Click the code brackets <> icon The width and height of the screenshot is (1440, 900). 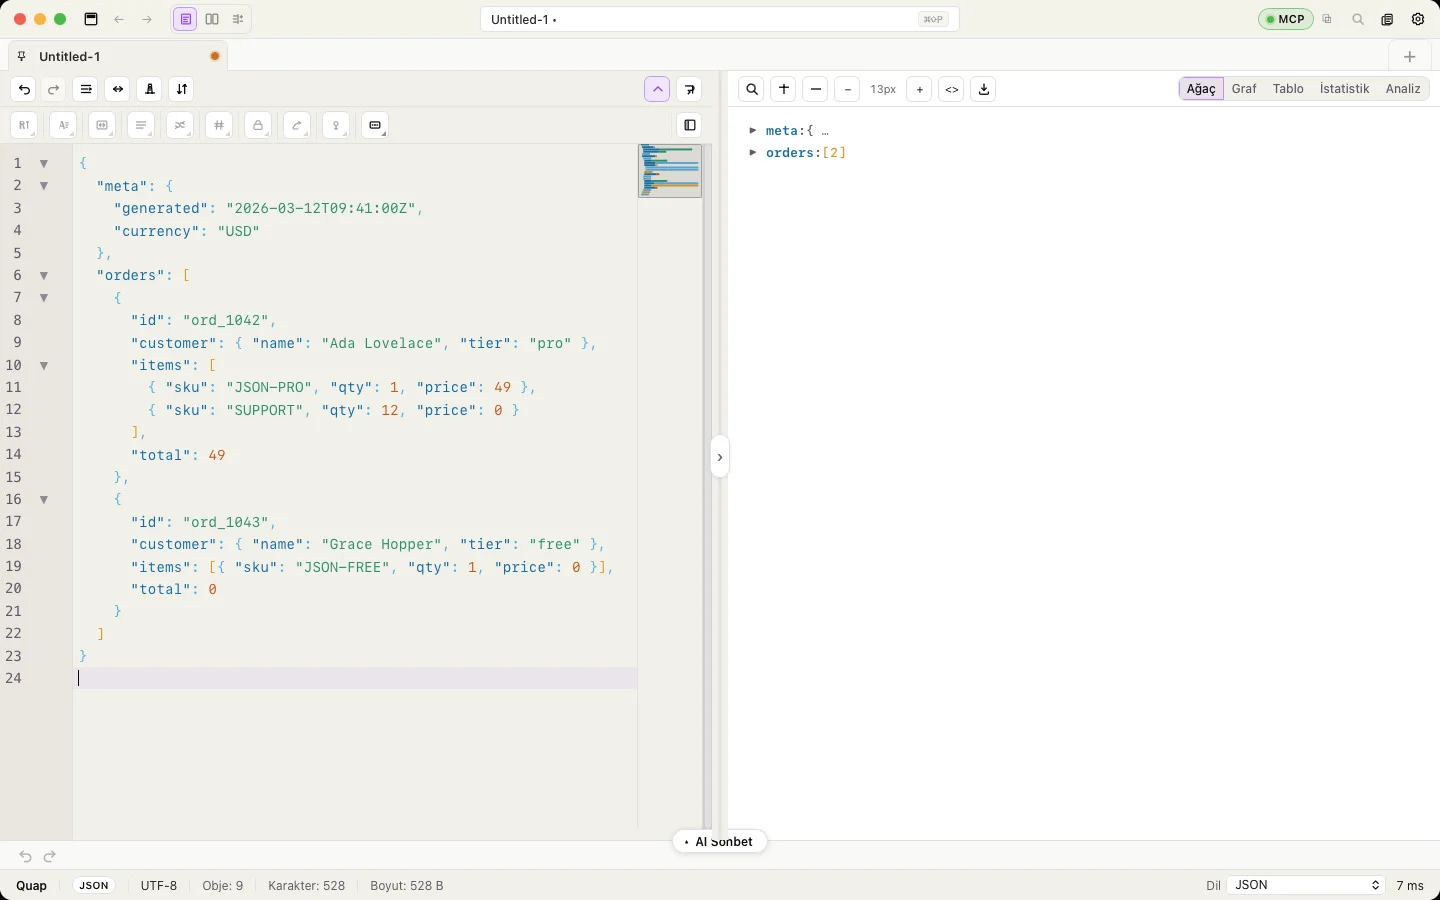952,89
